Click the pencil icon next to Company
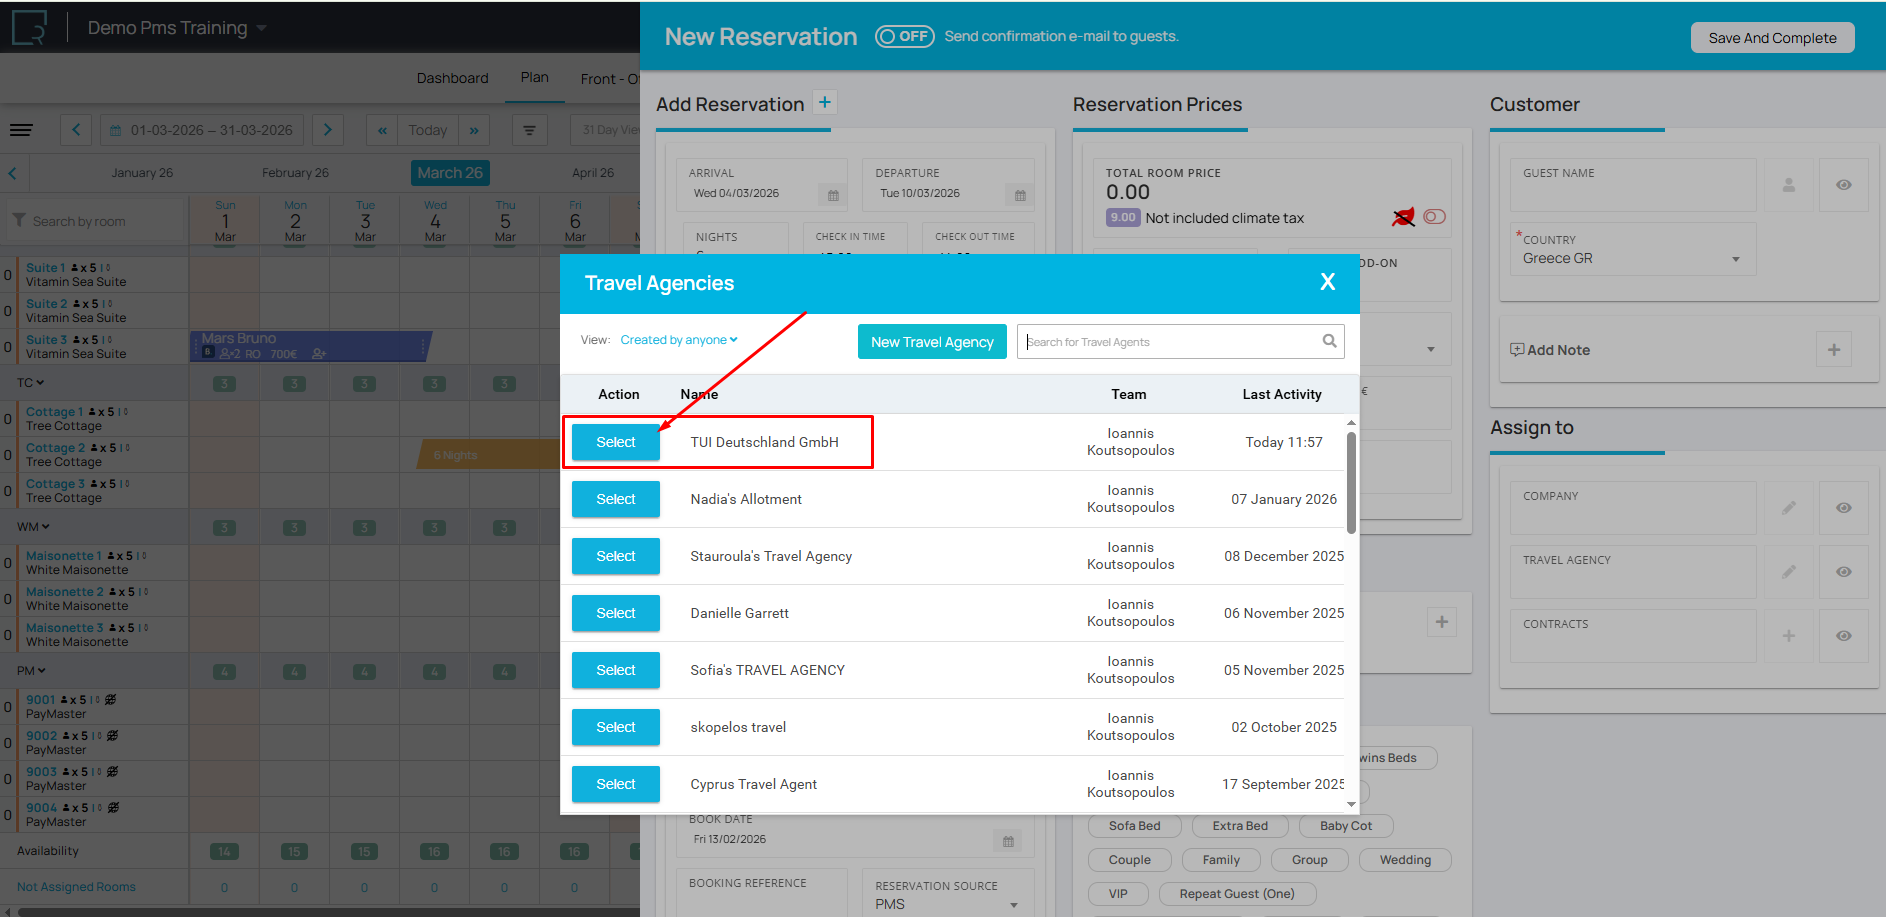 1788,508
